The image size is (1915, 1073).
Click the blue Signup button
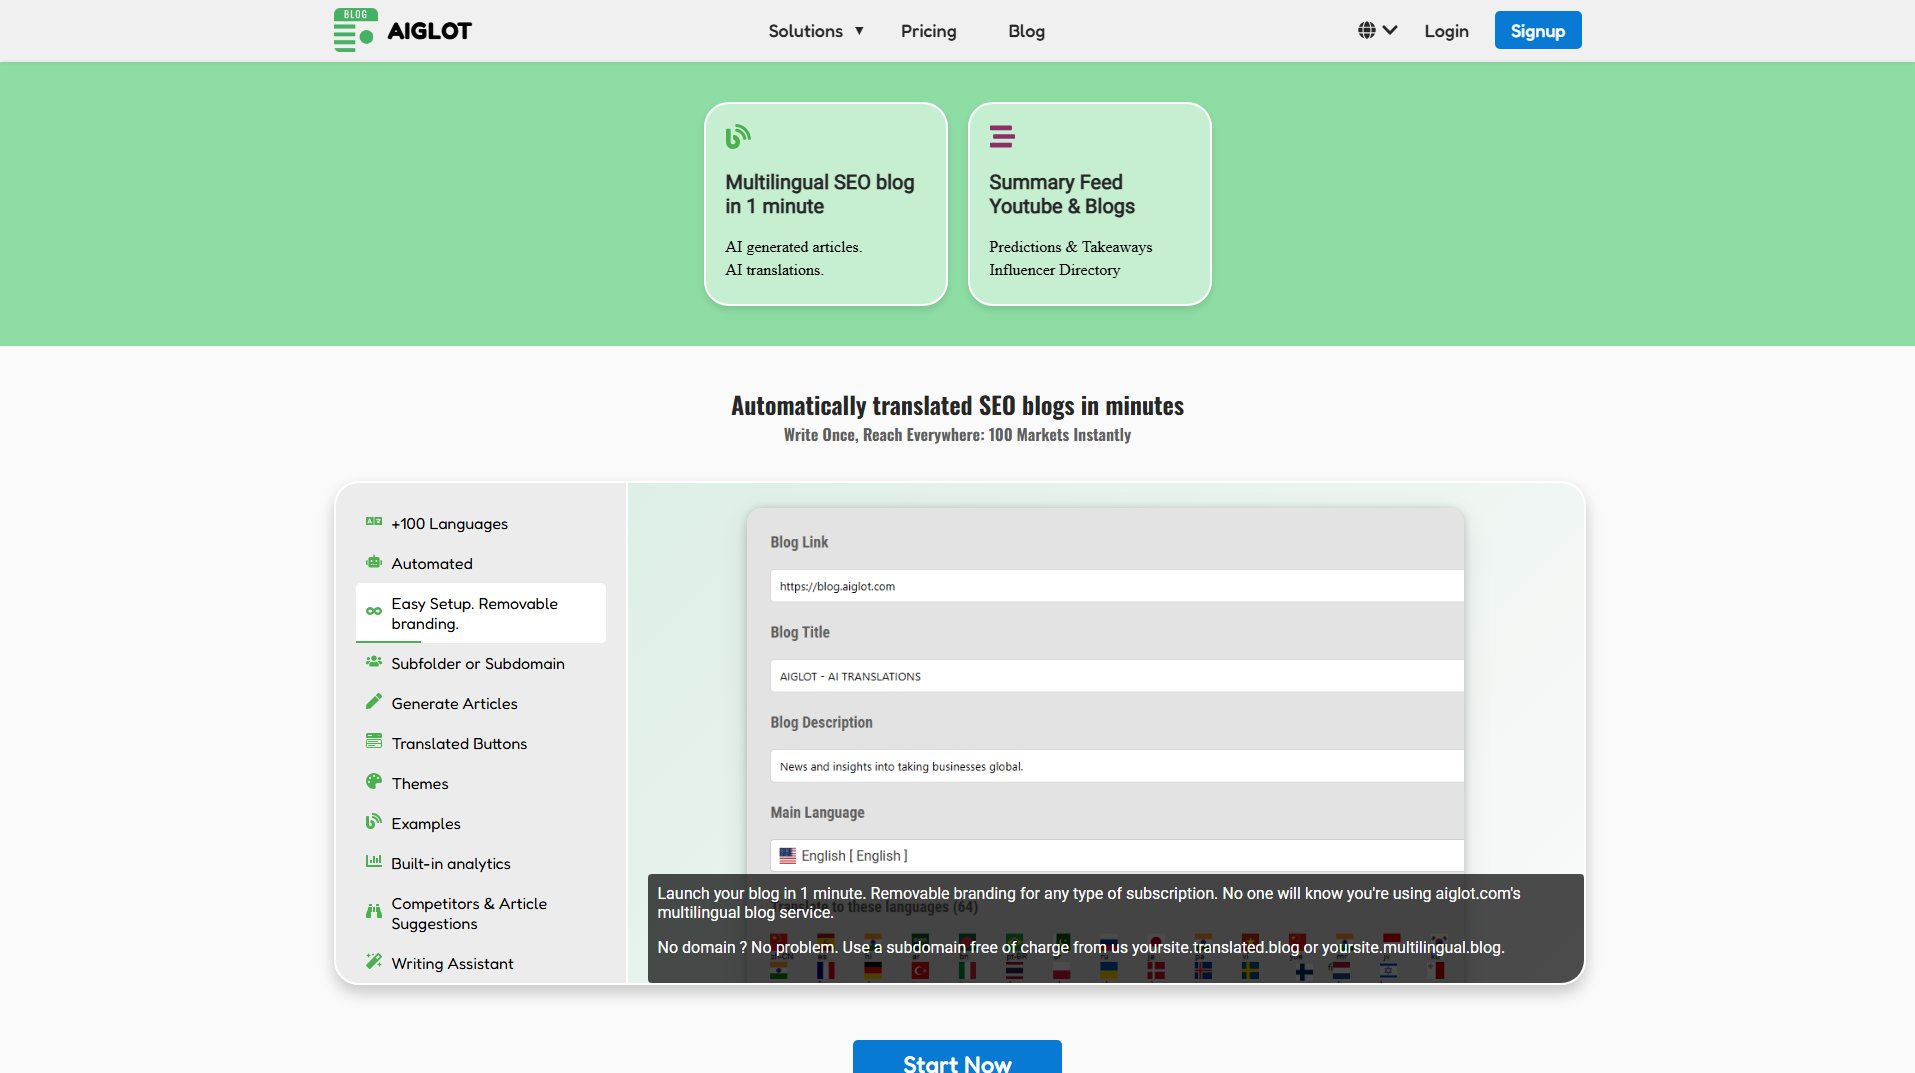point(1537,30)
